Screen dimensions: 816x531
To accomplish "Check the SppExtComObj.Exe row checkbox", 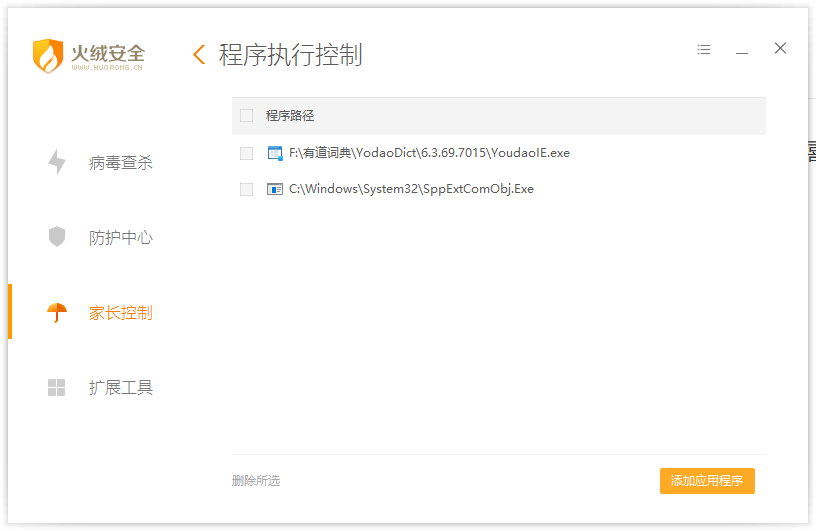I will click(x=247, y=189).
